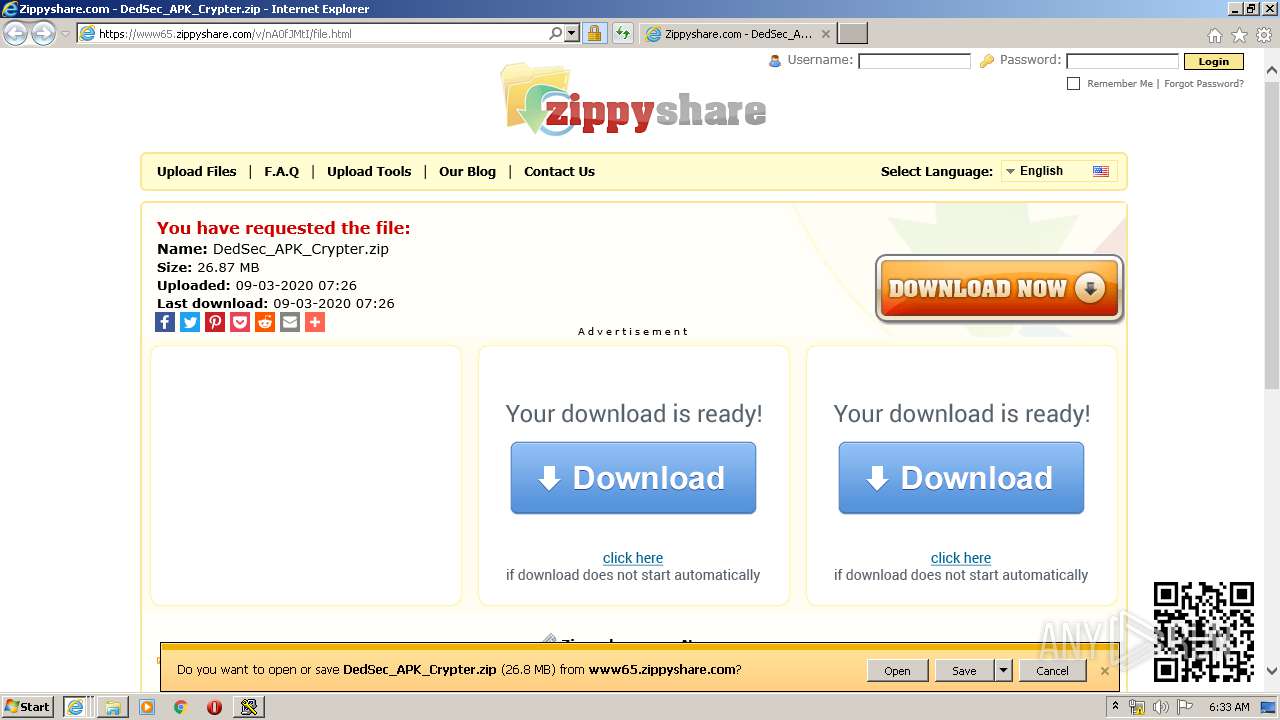Image resolution: width=1280 pixels, height=720 pixels.
Task: Open the F.A.Q menu item
Action: [x=282, y=171]
